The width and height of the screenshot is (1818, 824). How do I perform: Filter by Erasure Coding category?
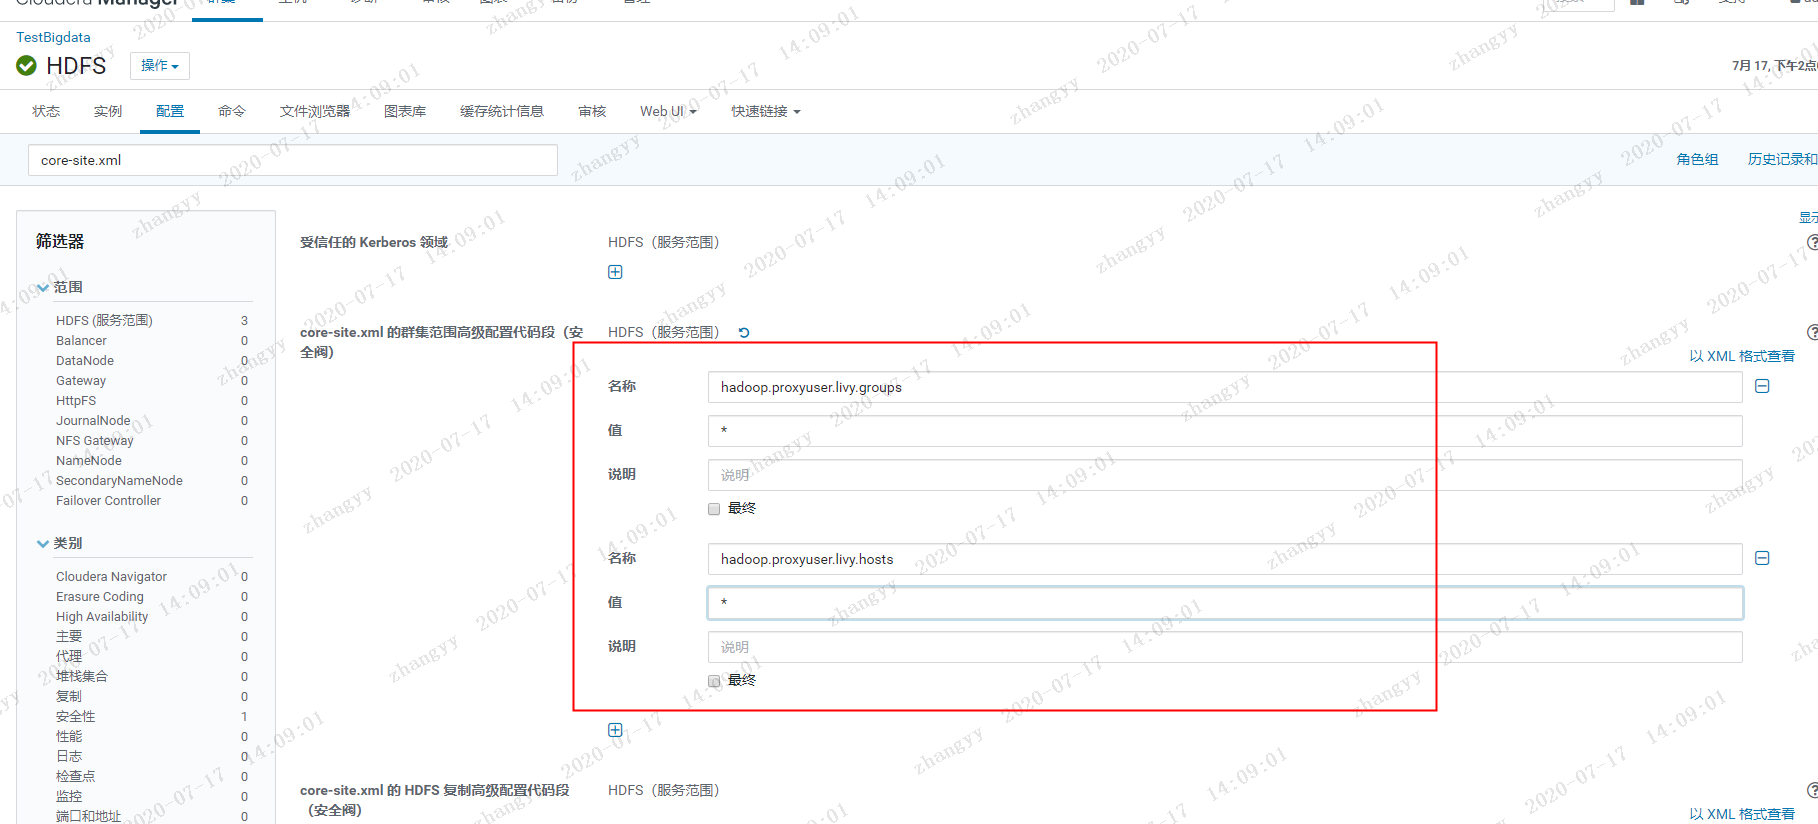tap(100, 597)
